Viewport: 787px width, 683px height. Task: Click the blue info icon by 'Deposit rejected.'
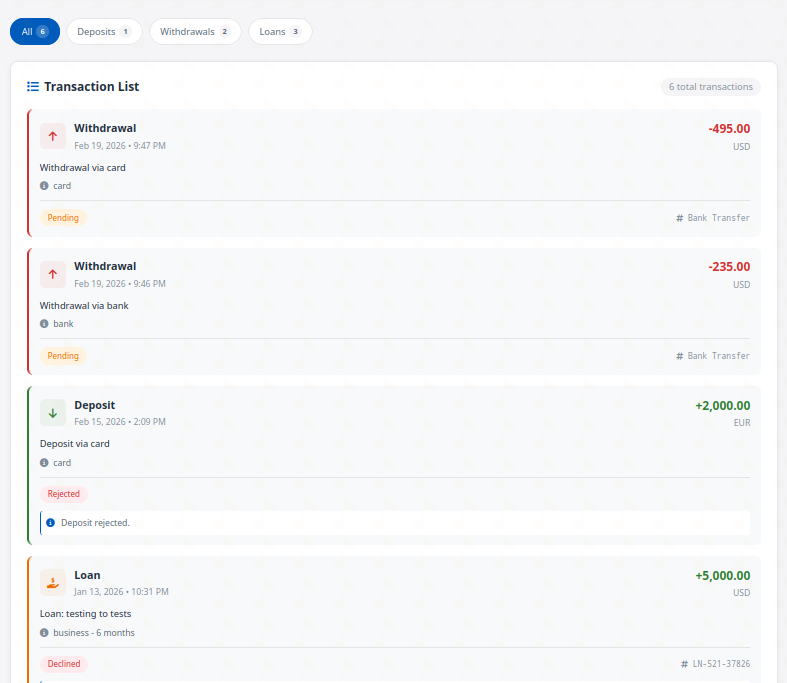(x=51, y=523)
